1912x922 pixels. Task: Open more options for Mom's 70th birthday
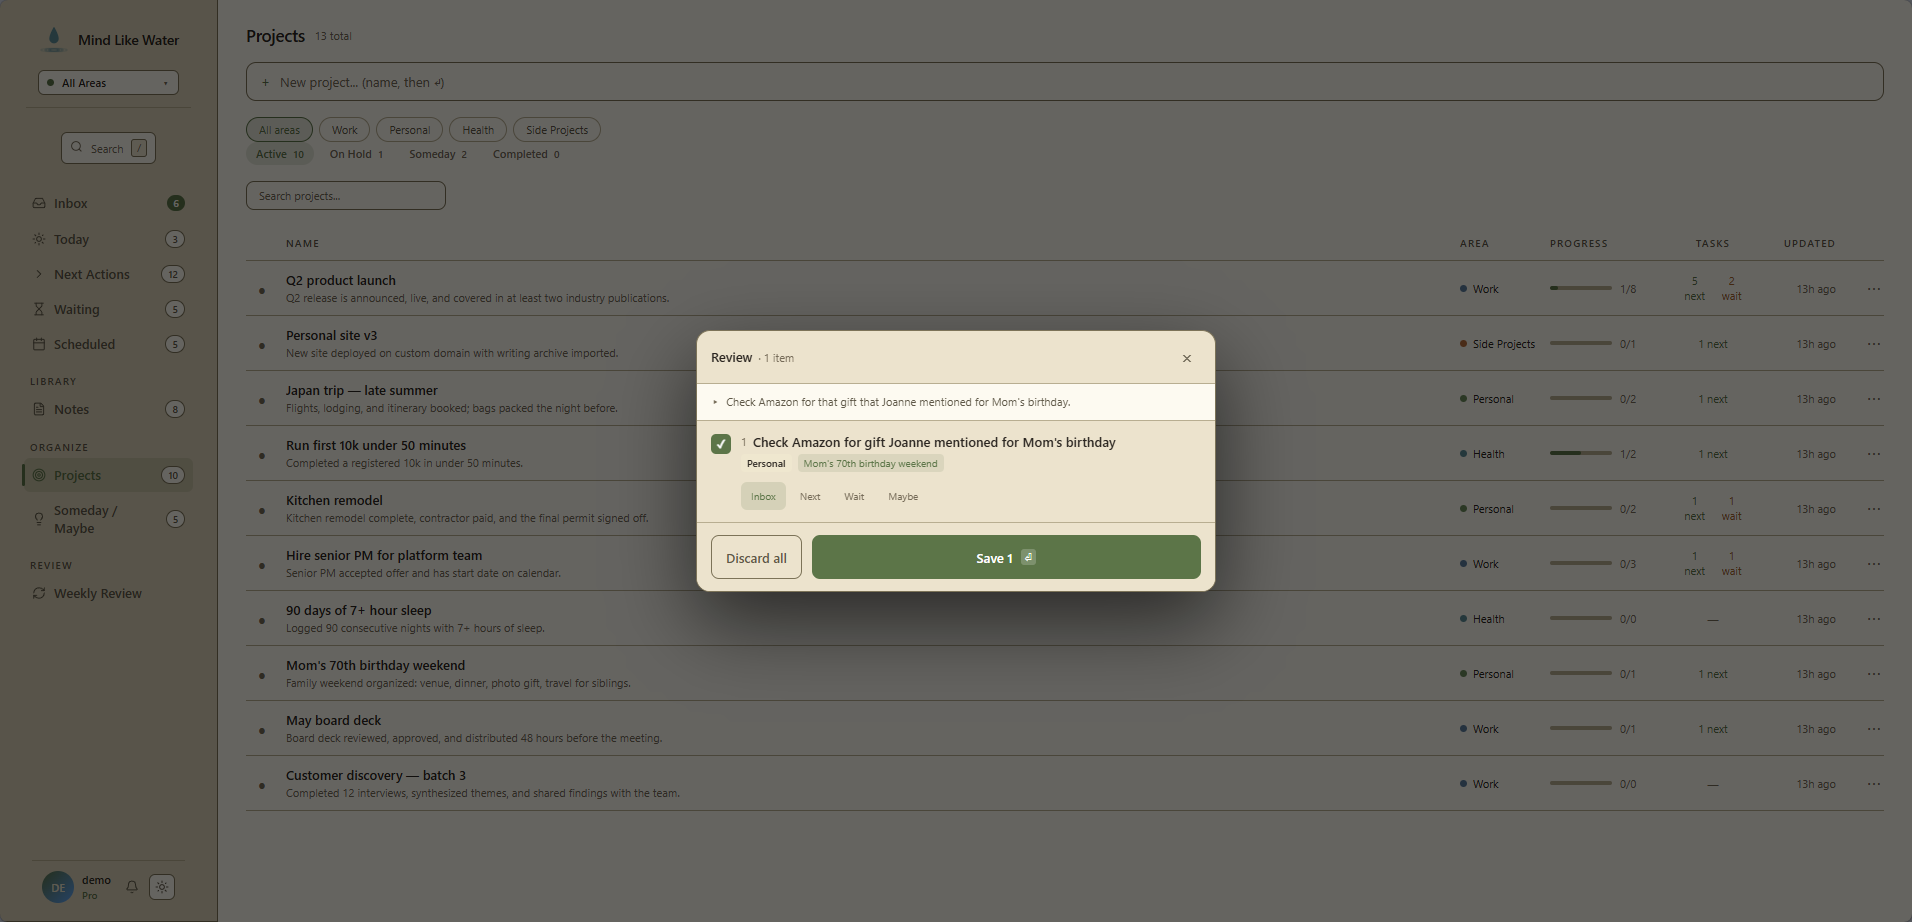tap(1874, 674)
